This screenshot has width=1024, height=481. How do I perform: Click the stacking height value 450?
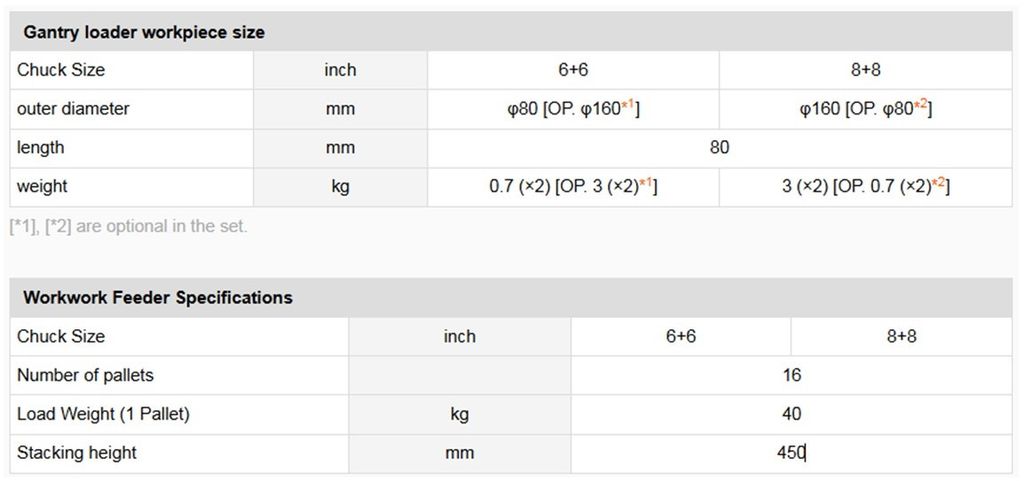tap(790, 453)
